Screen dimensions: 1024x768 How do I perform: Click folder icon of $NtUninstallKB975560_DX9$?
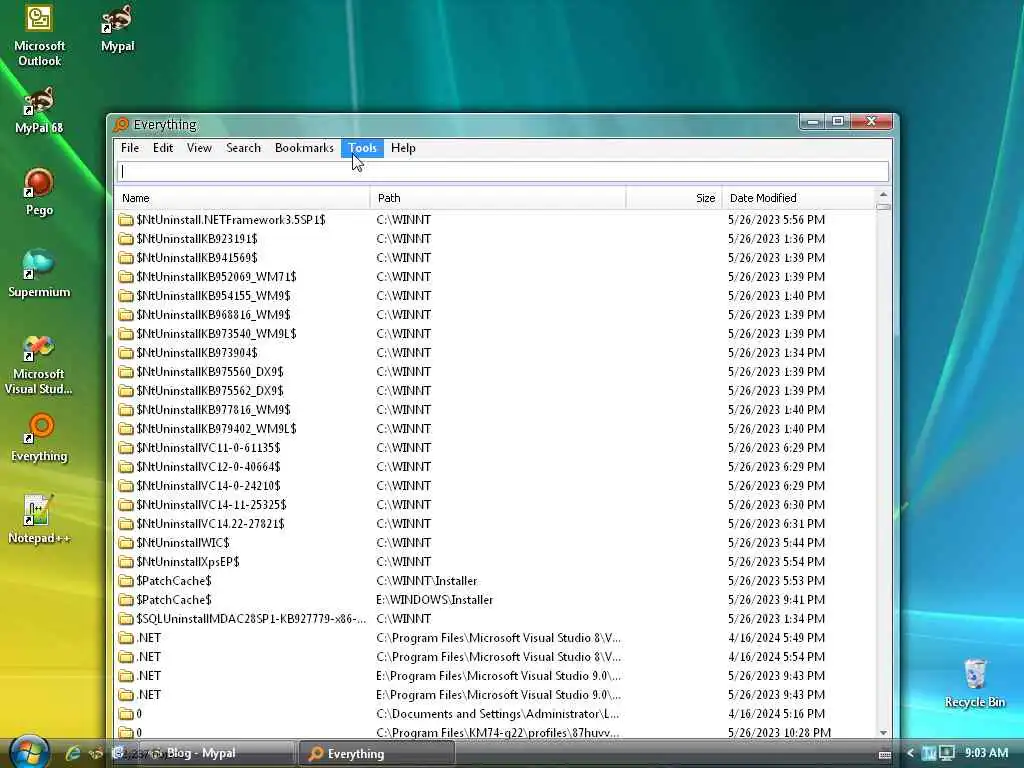coord(125,372)
